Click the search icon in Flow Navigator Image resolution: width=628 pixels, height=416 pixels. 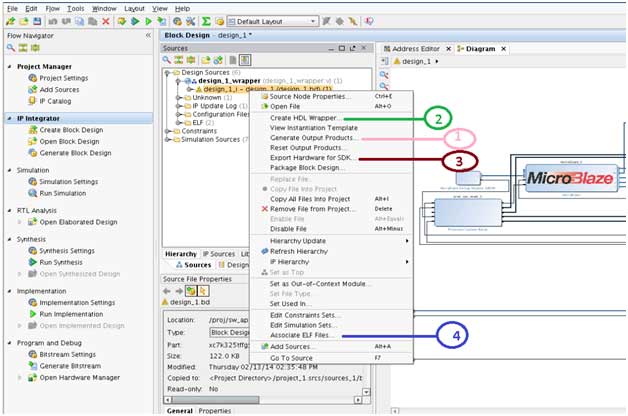click(11, 48)
